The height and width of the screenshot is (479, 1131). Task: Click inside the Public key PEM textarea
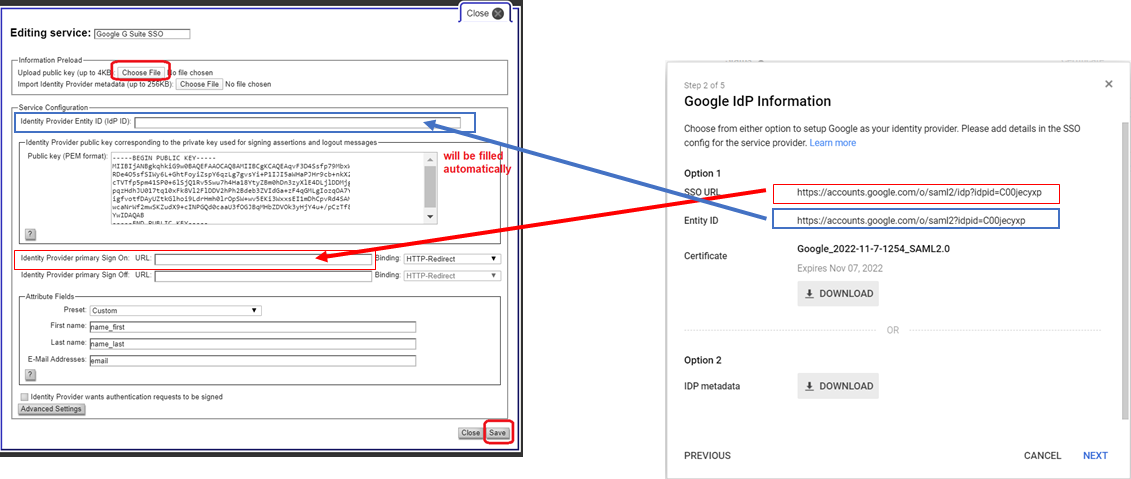coord(267,189)
